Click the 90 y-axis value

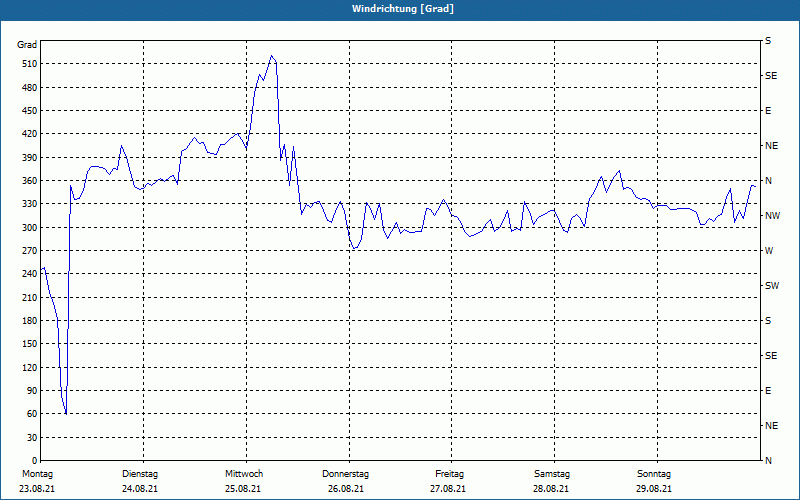point(32,391)
